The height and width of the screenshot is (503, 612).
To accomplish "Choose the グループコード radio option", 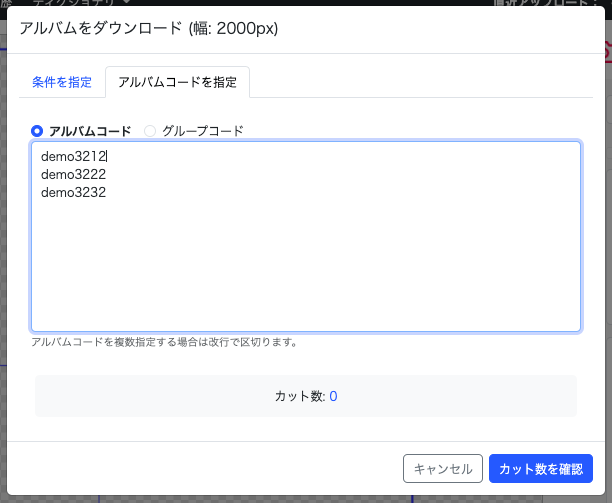I will [x=151, y=130].
